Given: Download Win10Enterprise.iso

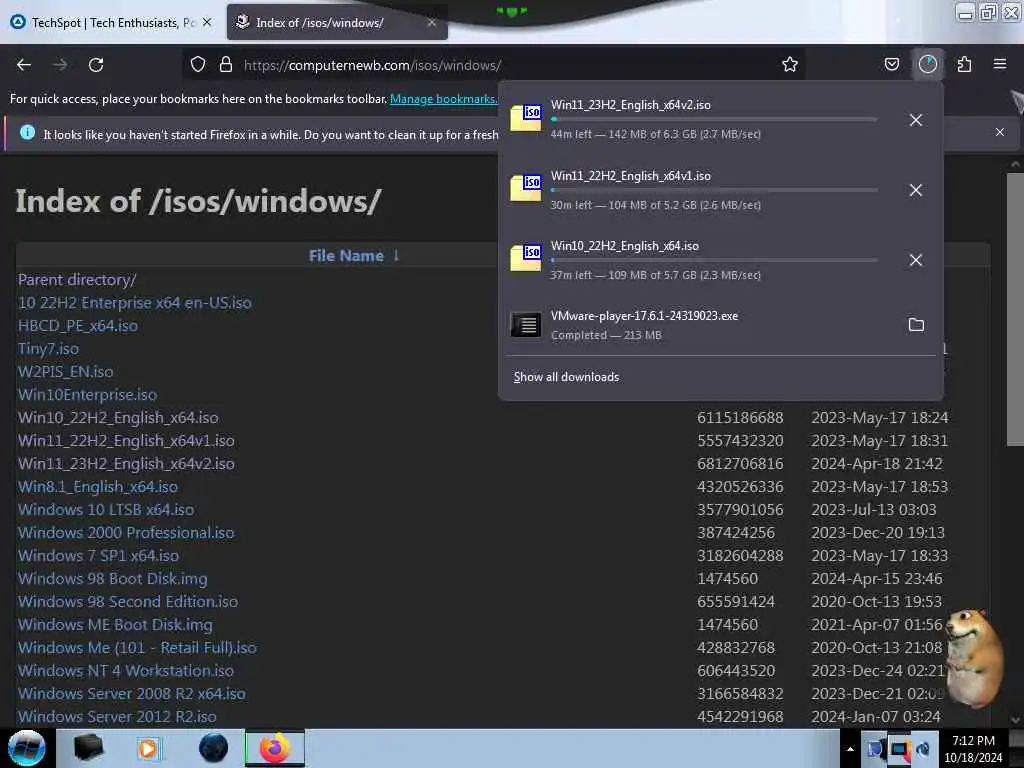Looking at the screenshot, I should (87, 394).
